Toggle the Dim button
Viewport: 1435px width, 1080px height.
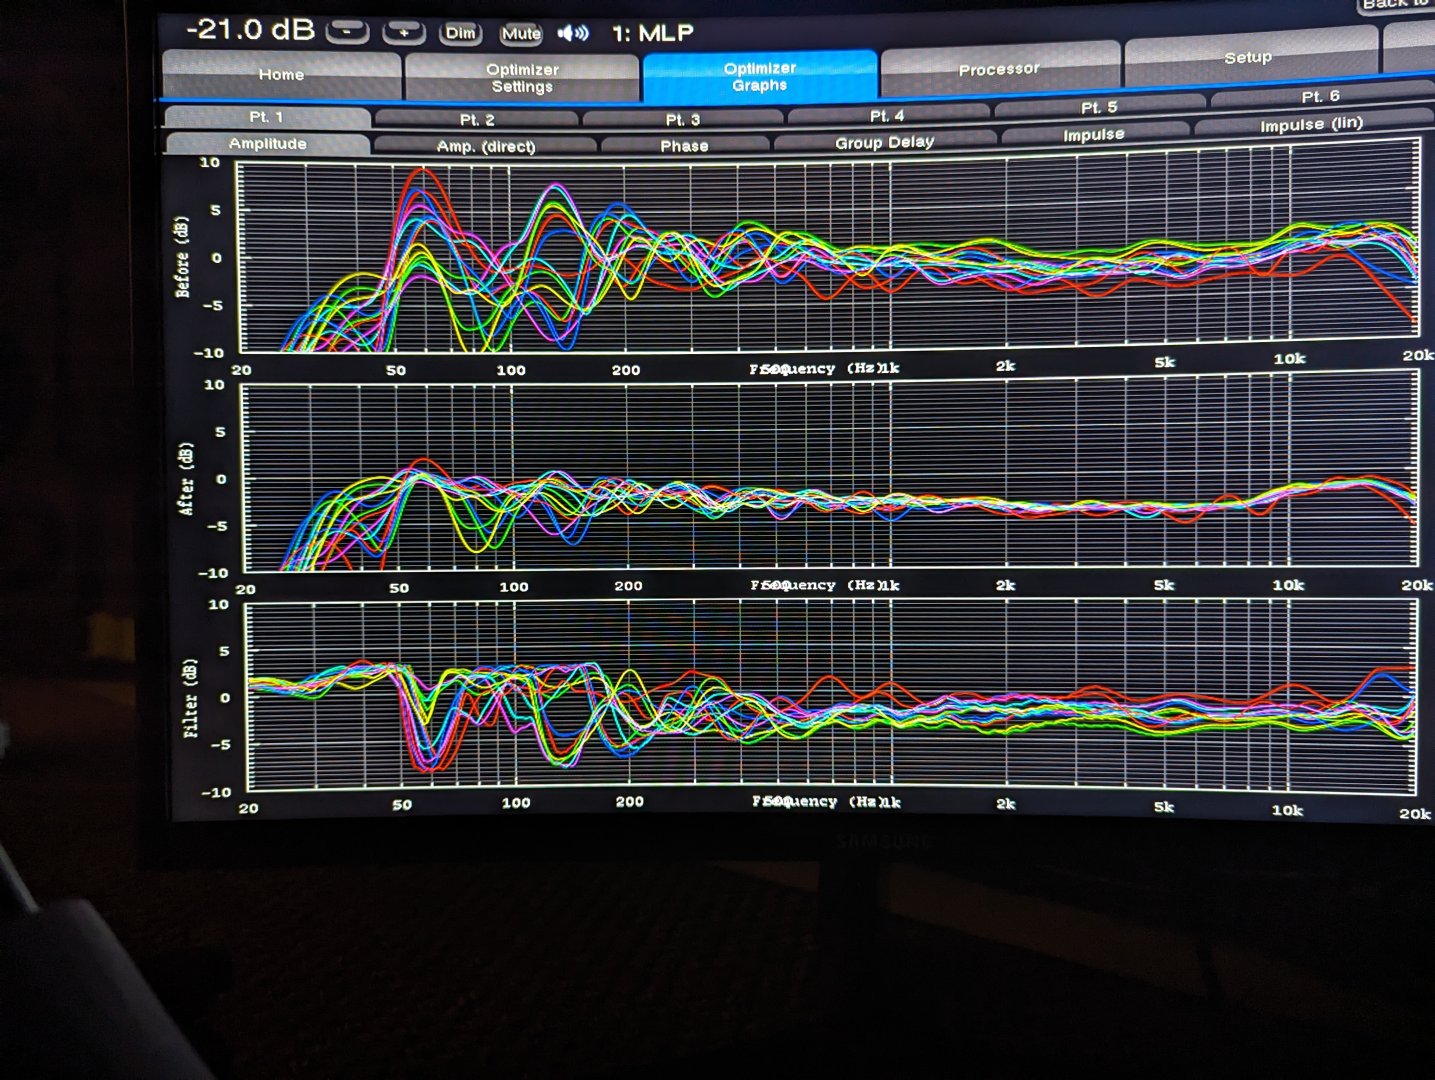tap(460, 33)
